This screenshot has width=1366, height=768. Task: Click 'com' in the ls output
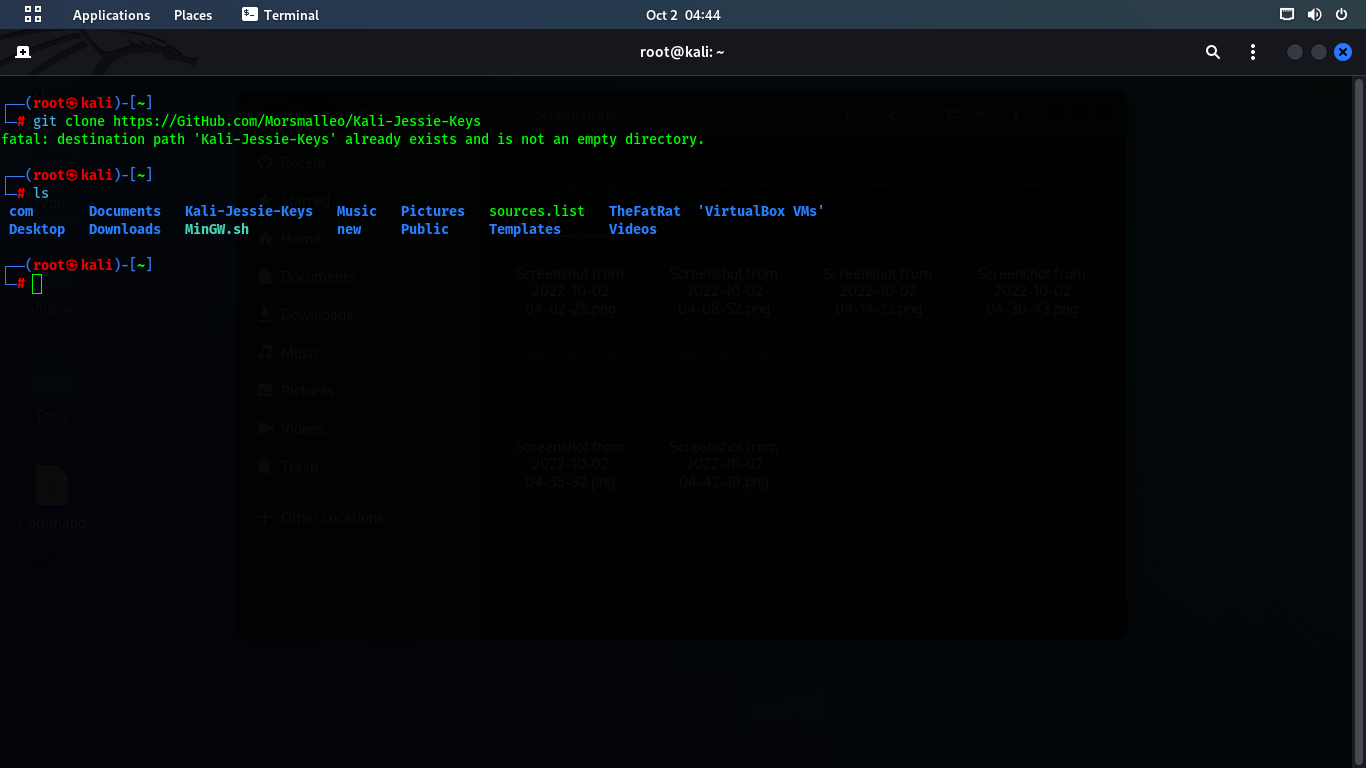tap(21, 211)
